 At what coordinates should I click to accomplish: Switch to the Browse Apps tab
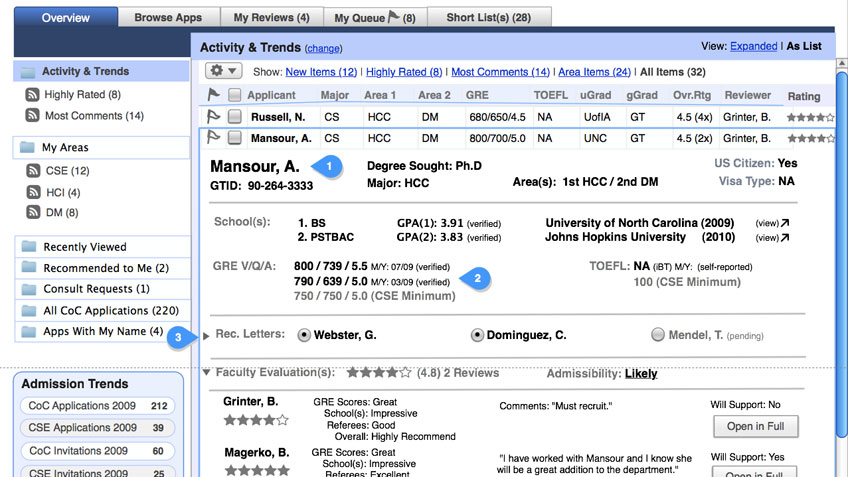168,17
